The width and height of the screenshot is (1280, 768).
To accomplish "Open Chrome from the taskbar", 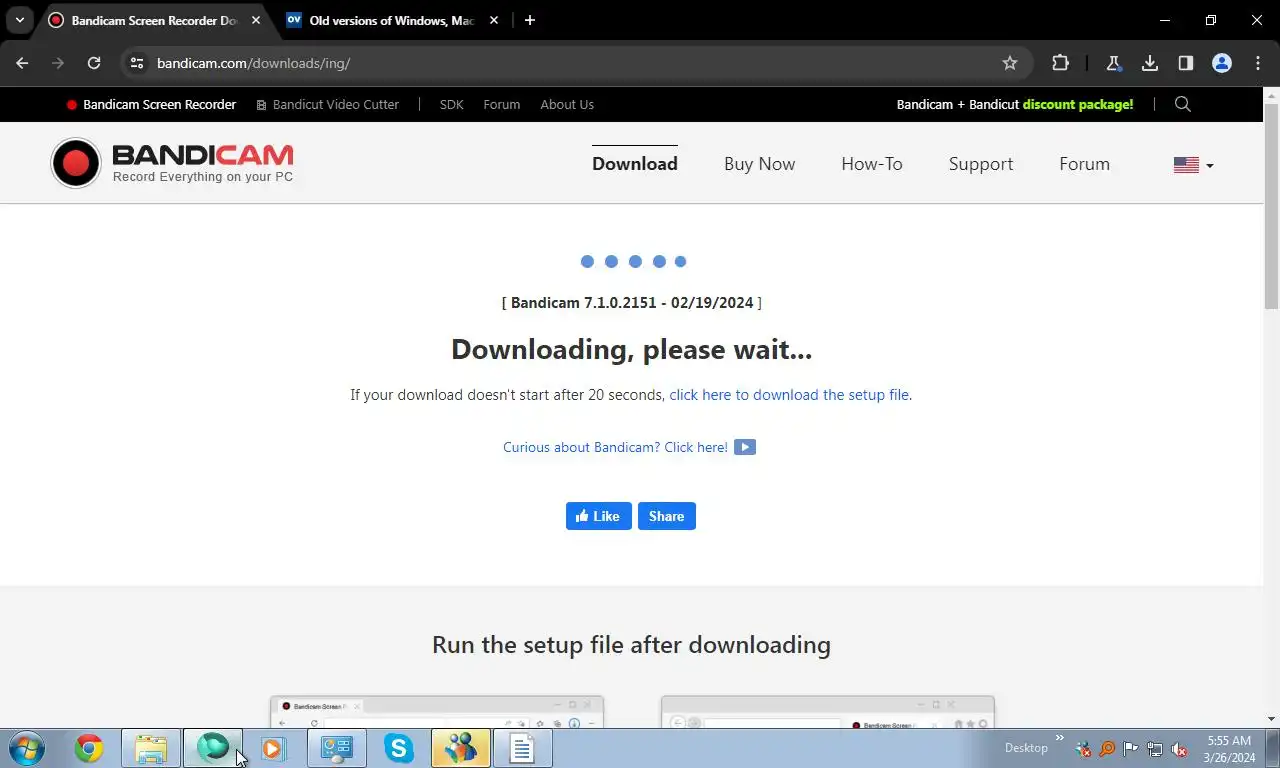I will coord(89,748).
